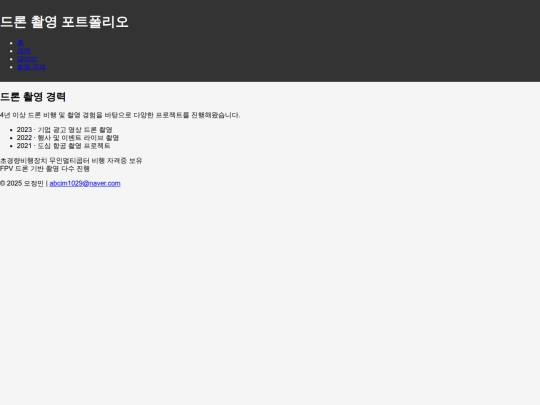Open the 홈 navigation link

[20, 43]
